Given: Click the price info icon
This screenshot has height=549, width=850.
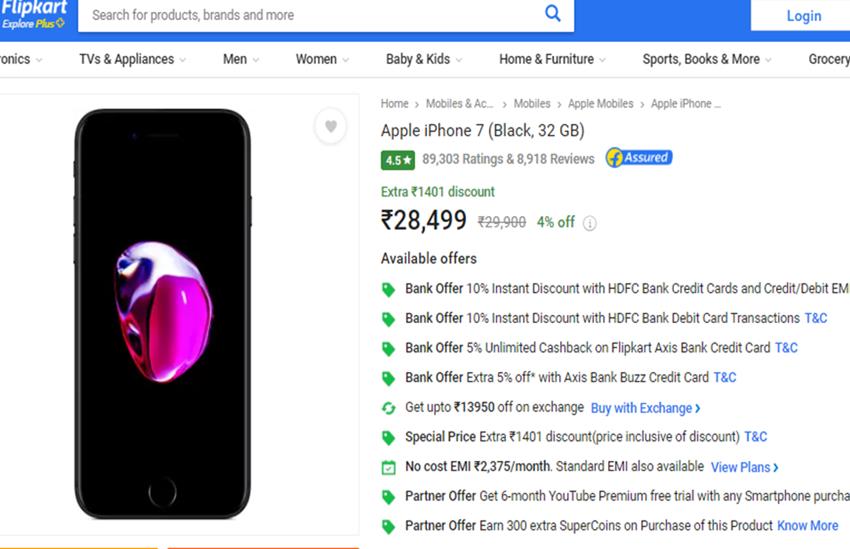Looking at the screenshot, I should (x=590, y=223).
